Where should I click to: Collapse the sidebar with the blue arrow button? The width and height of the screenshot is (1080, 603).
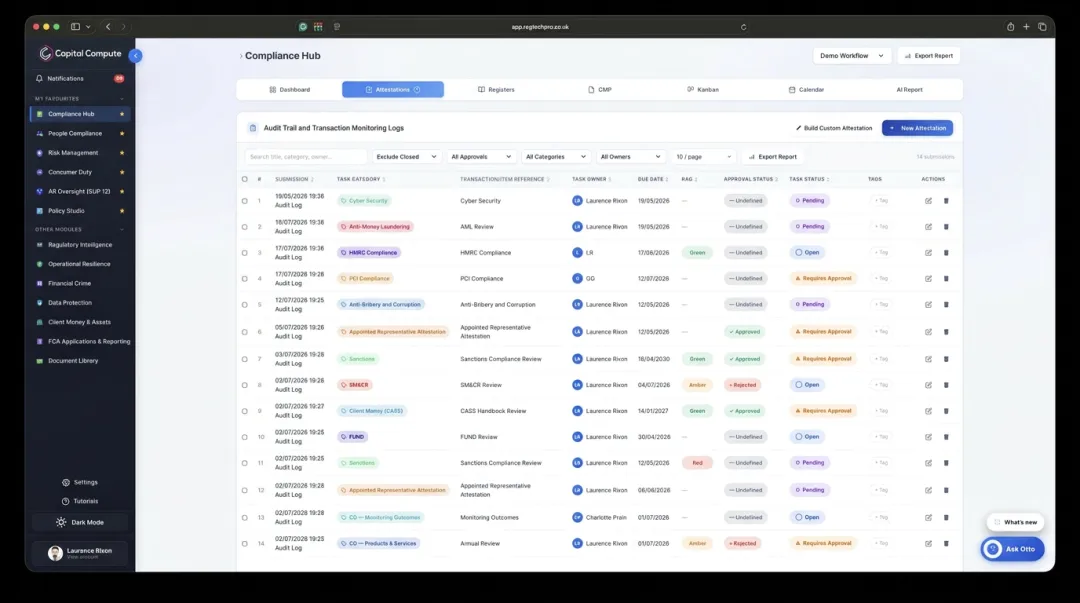coord(135,55)
